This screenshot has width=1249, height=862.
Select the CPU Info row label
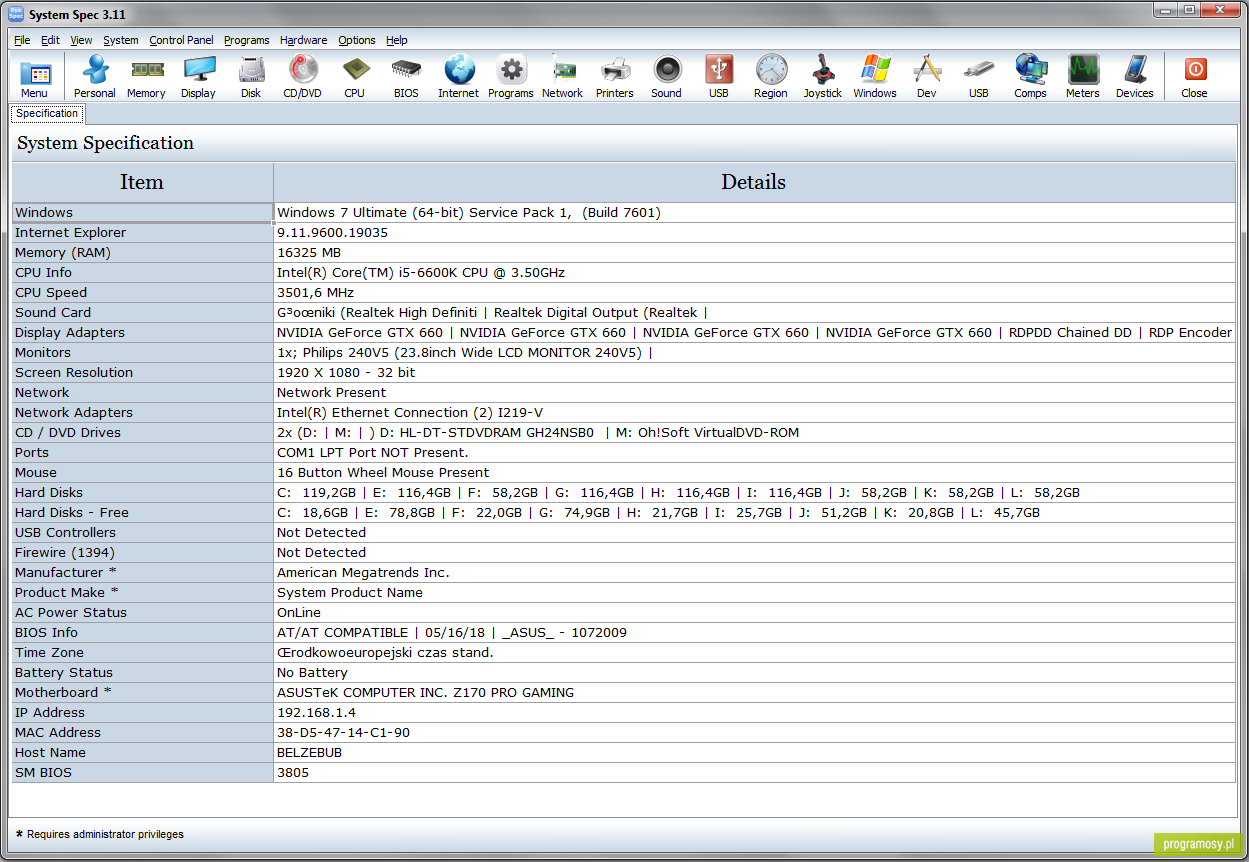click(142, 272)
